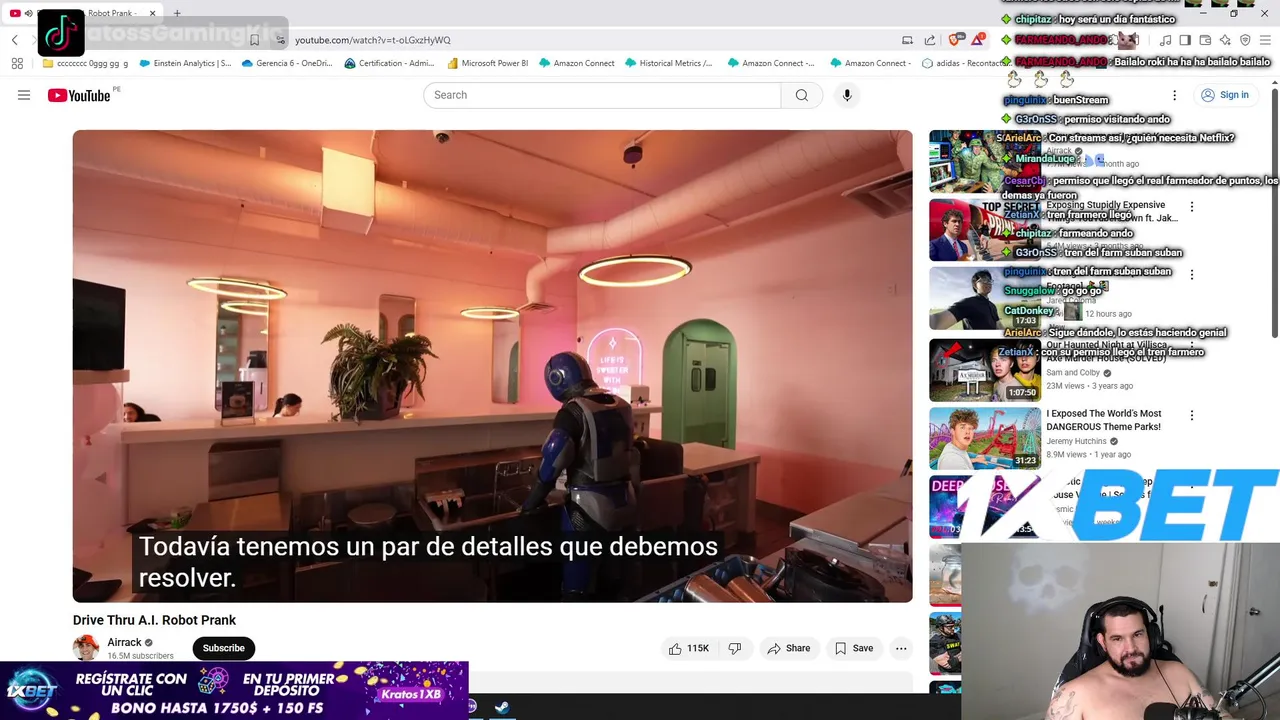This screenshot has height=720, width=1280.
Task: Open Brave Shields lion icon
Action: coord(956,40)
